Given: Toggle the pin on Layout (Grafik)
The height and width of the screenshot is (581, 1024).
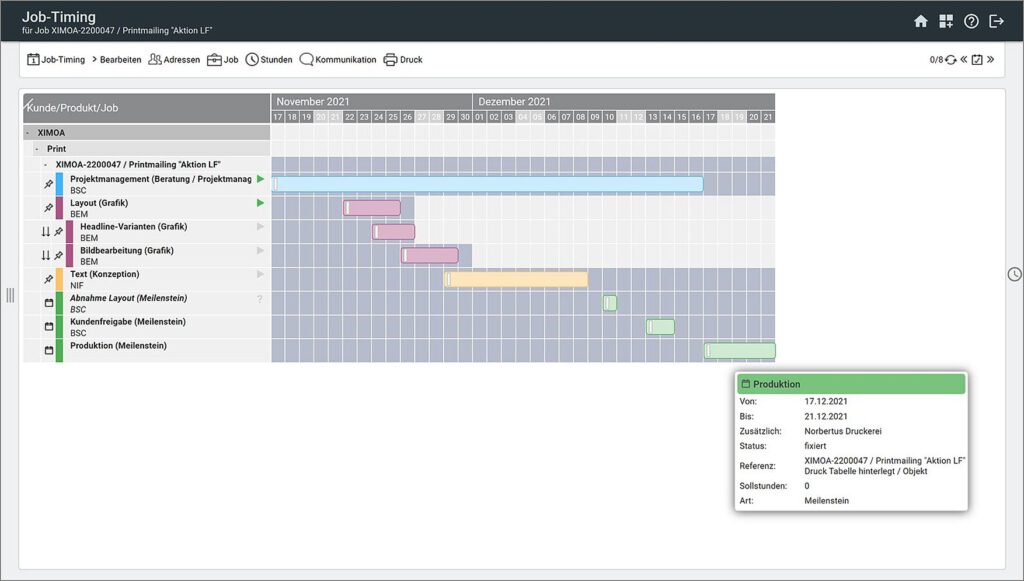Looking at the screenshot, I should tap(48, 207).
